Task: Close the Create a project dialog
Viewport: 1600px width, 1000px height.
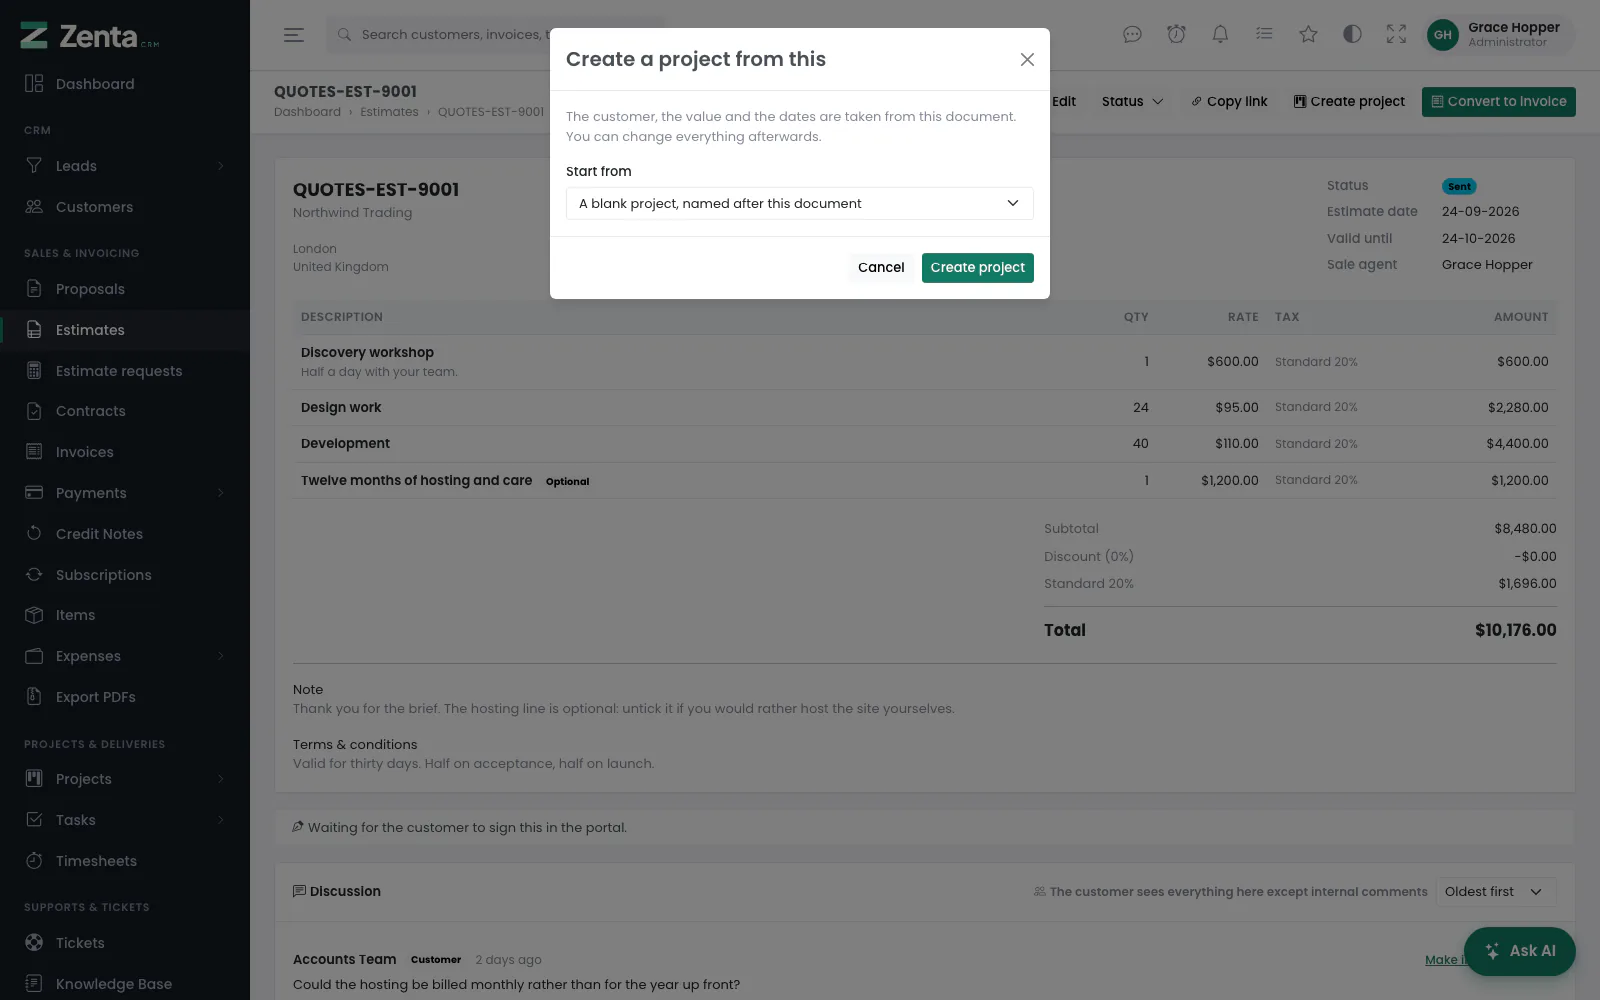Action: click(1027, 60)
